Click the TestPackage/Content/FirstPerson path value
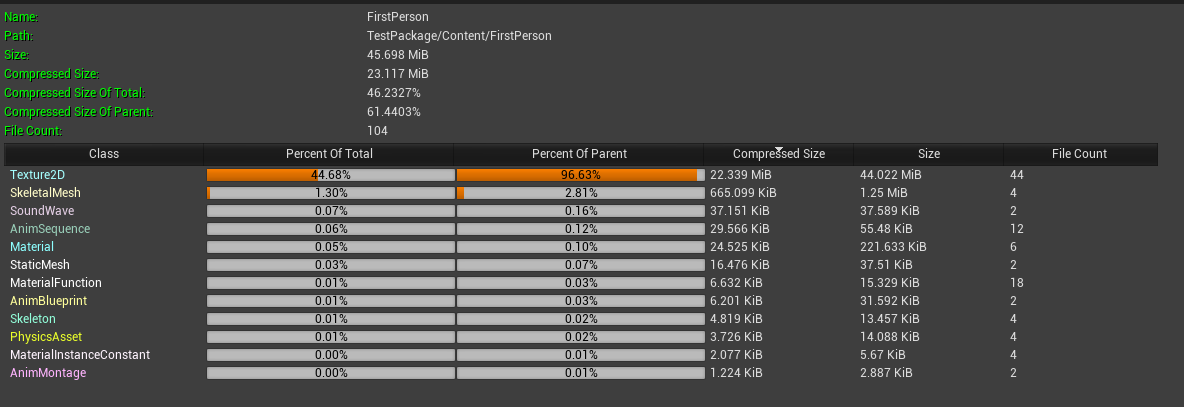The width and height of the screenshot is (1184, 407). pos(459,36)
